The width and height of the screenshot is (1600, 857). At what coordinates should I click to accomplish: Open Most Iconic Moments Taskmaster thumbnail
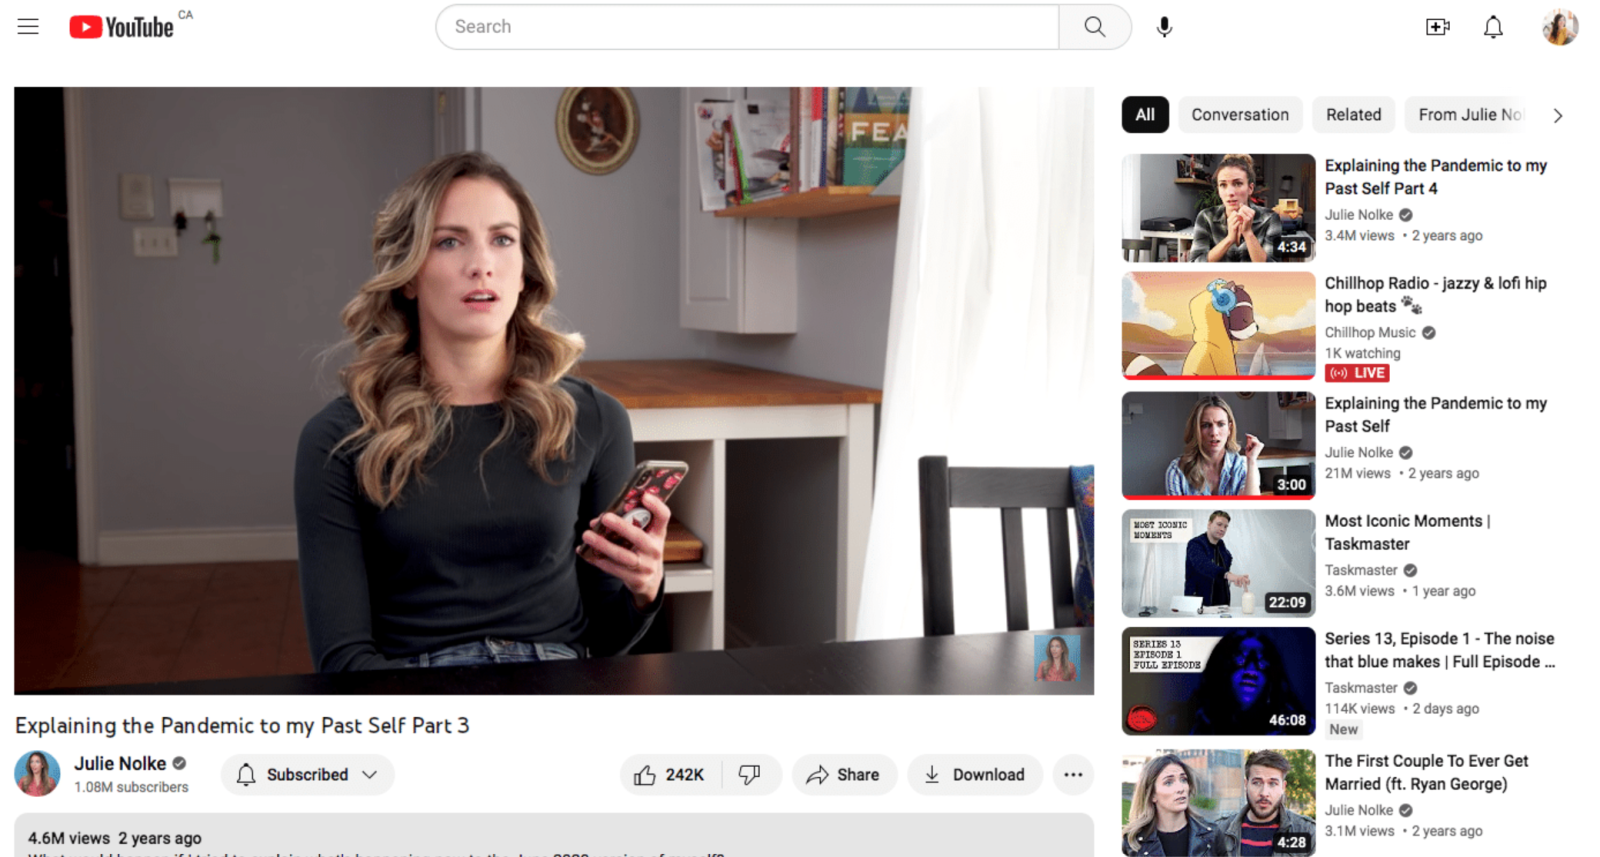pos(1218,563)
